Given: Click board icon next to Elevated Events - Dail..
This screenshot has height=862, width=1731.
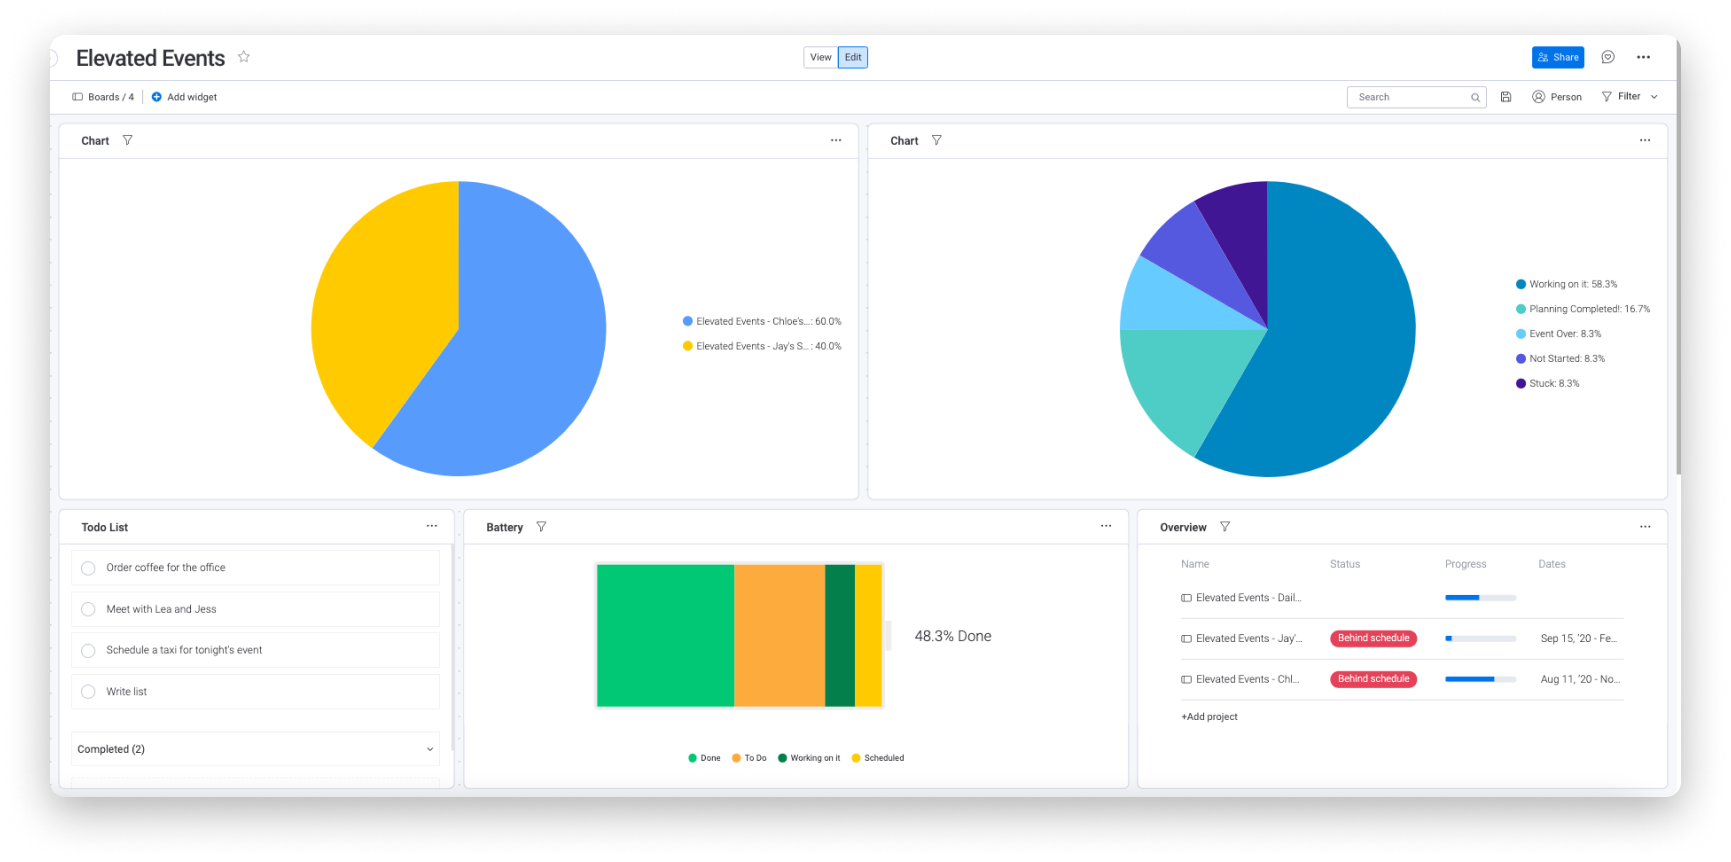Looking at the screenshot, I should 1186,598.
